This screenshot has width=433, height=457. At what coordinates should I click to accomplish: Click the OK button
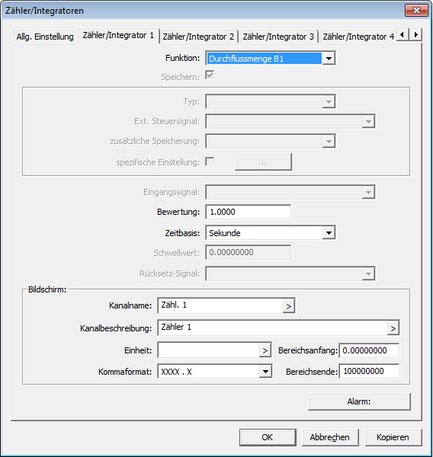(267, 437)
